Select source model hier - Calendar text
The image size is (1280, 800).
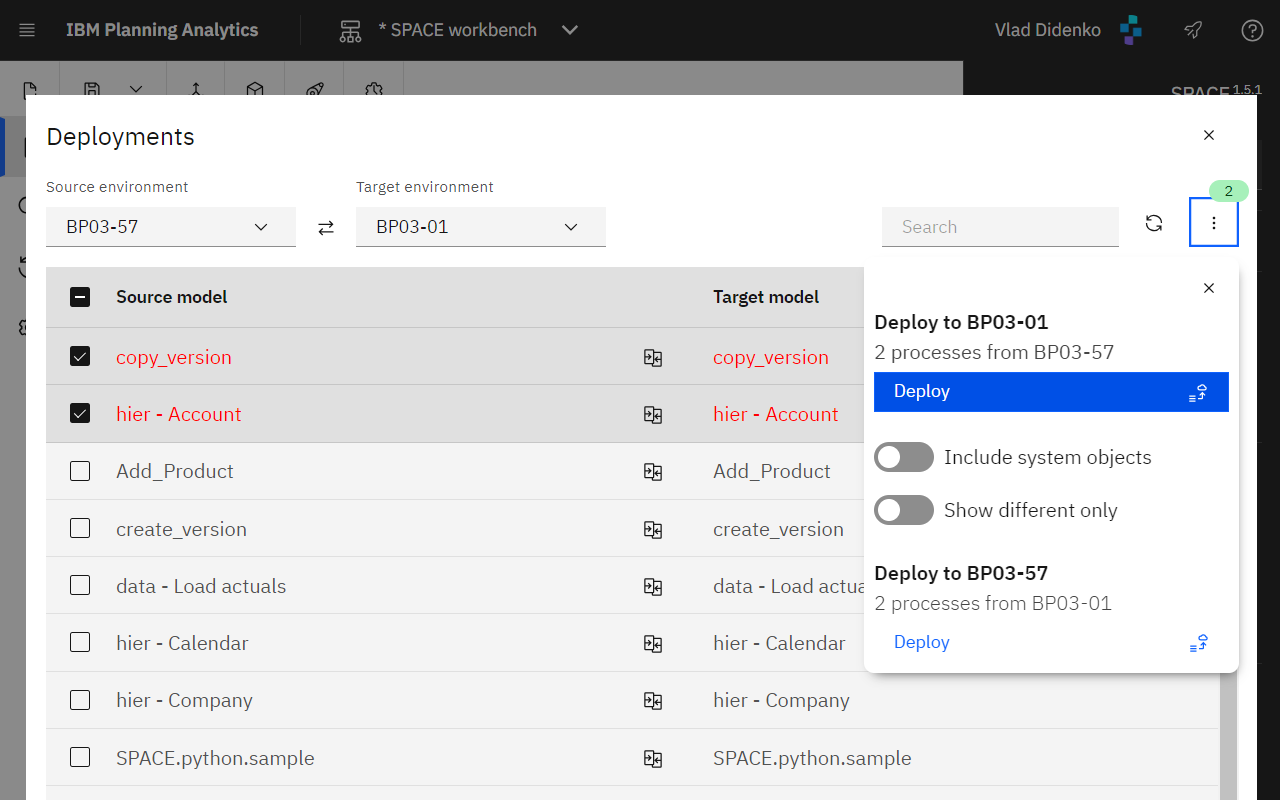[182, 643]
